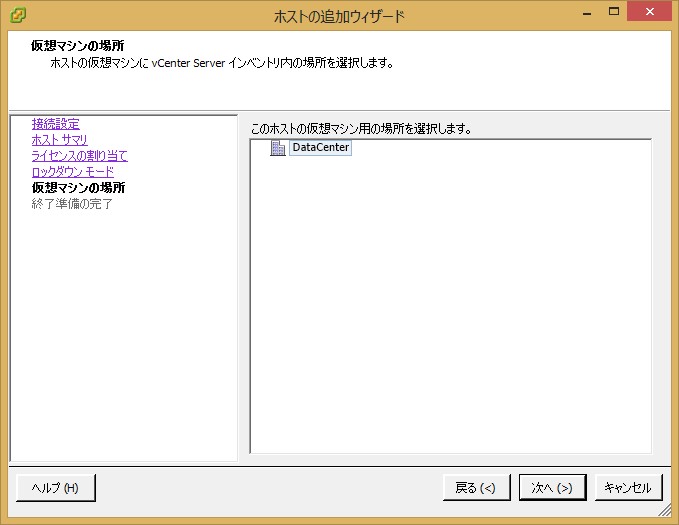
Task: Click the resize grip at window corner
Action: pos(665,510)
